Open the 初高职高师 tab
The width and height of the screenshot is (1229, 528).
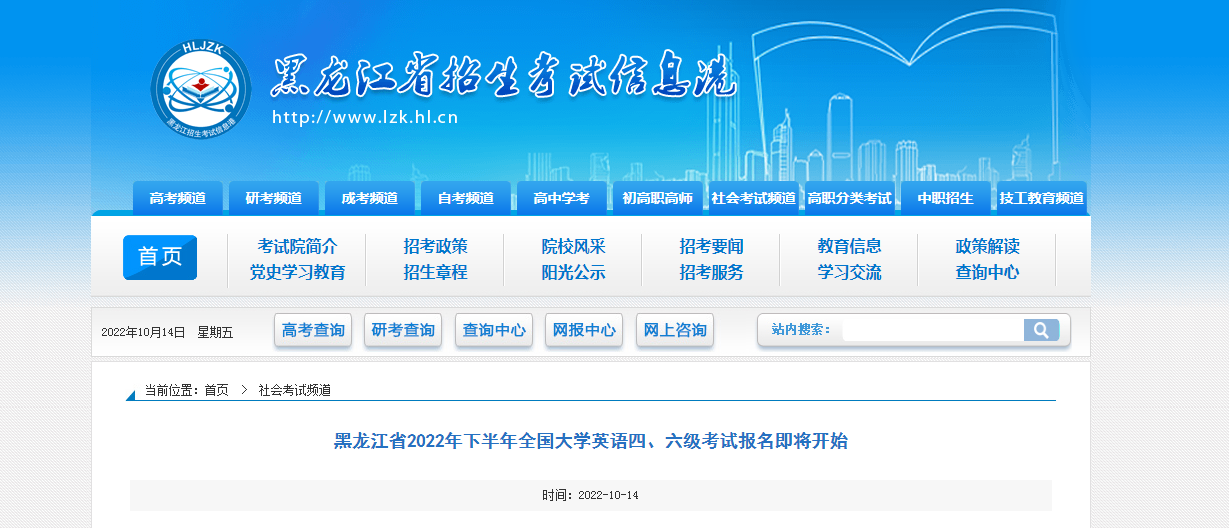coord(657,198)
